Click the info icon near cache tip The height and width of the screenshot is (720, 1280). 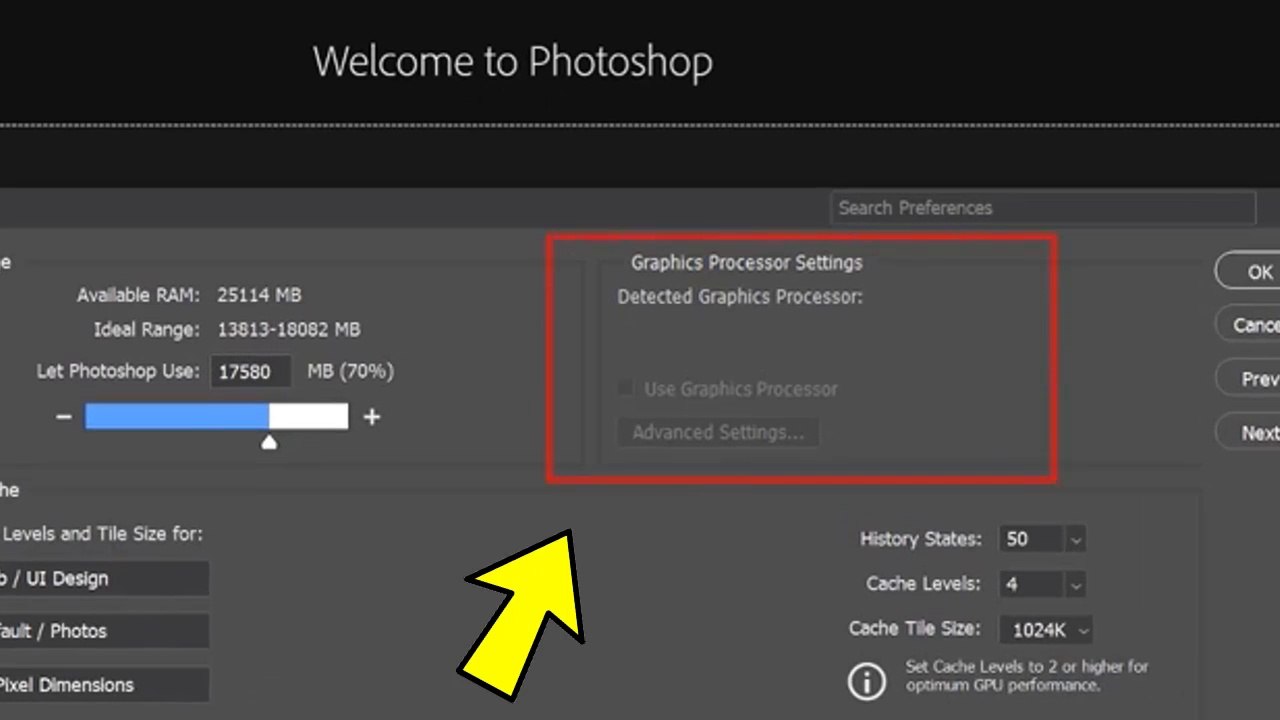[x=867, y=681]
